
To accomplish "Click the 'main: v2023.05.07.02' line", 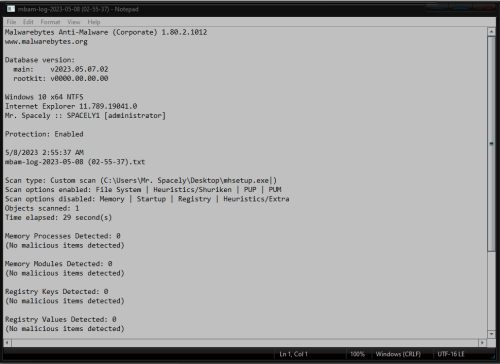I will click(x=61, y=69).
